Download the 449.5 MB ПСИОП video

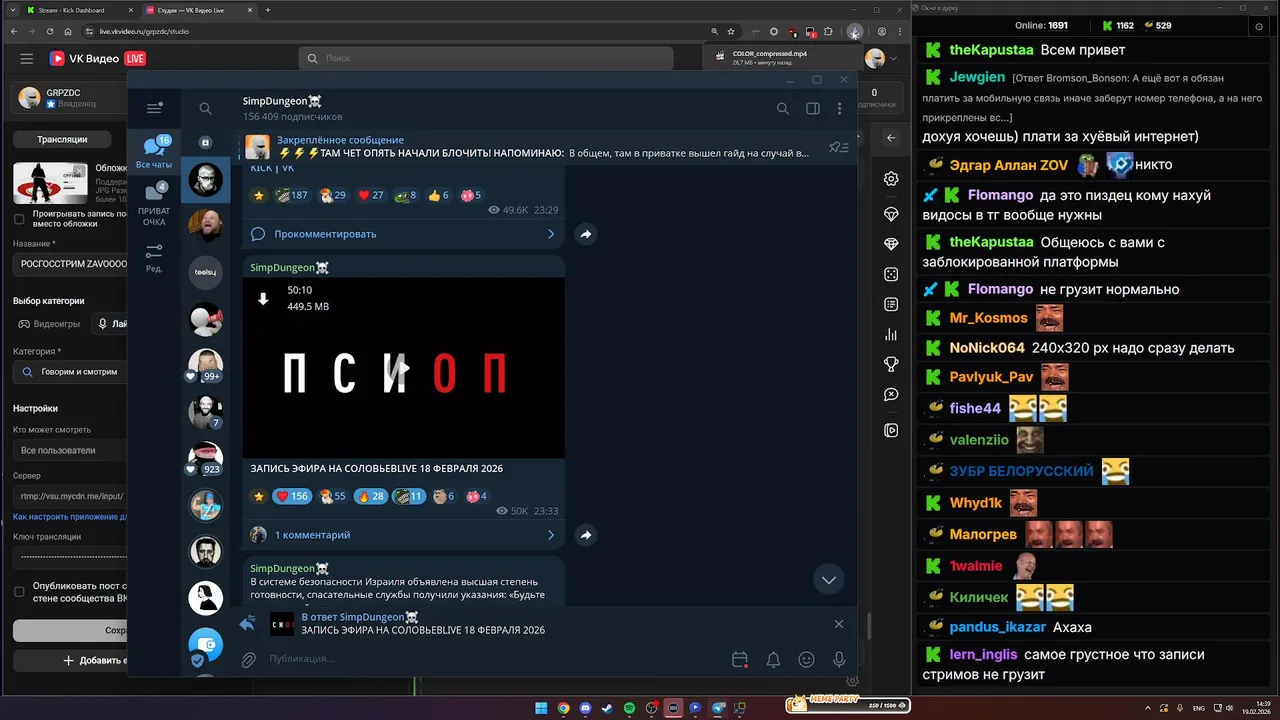click(263, 298)
